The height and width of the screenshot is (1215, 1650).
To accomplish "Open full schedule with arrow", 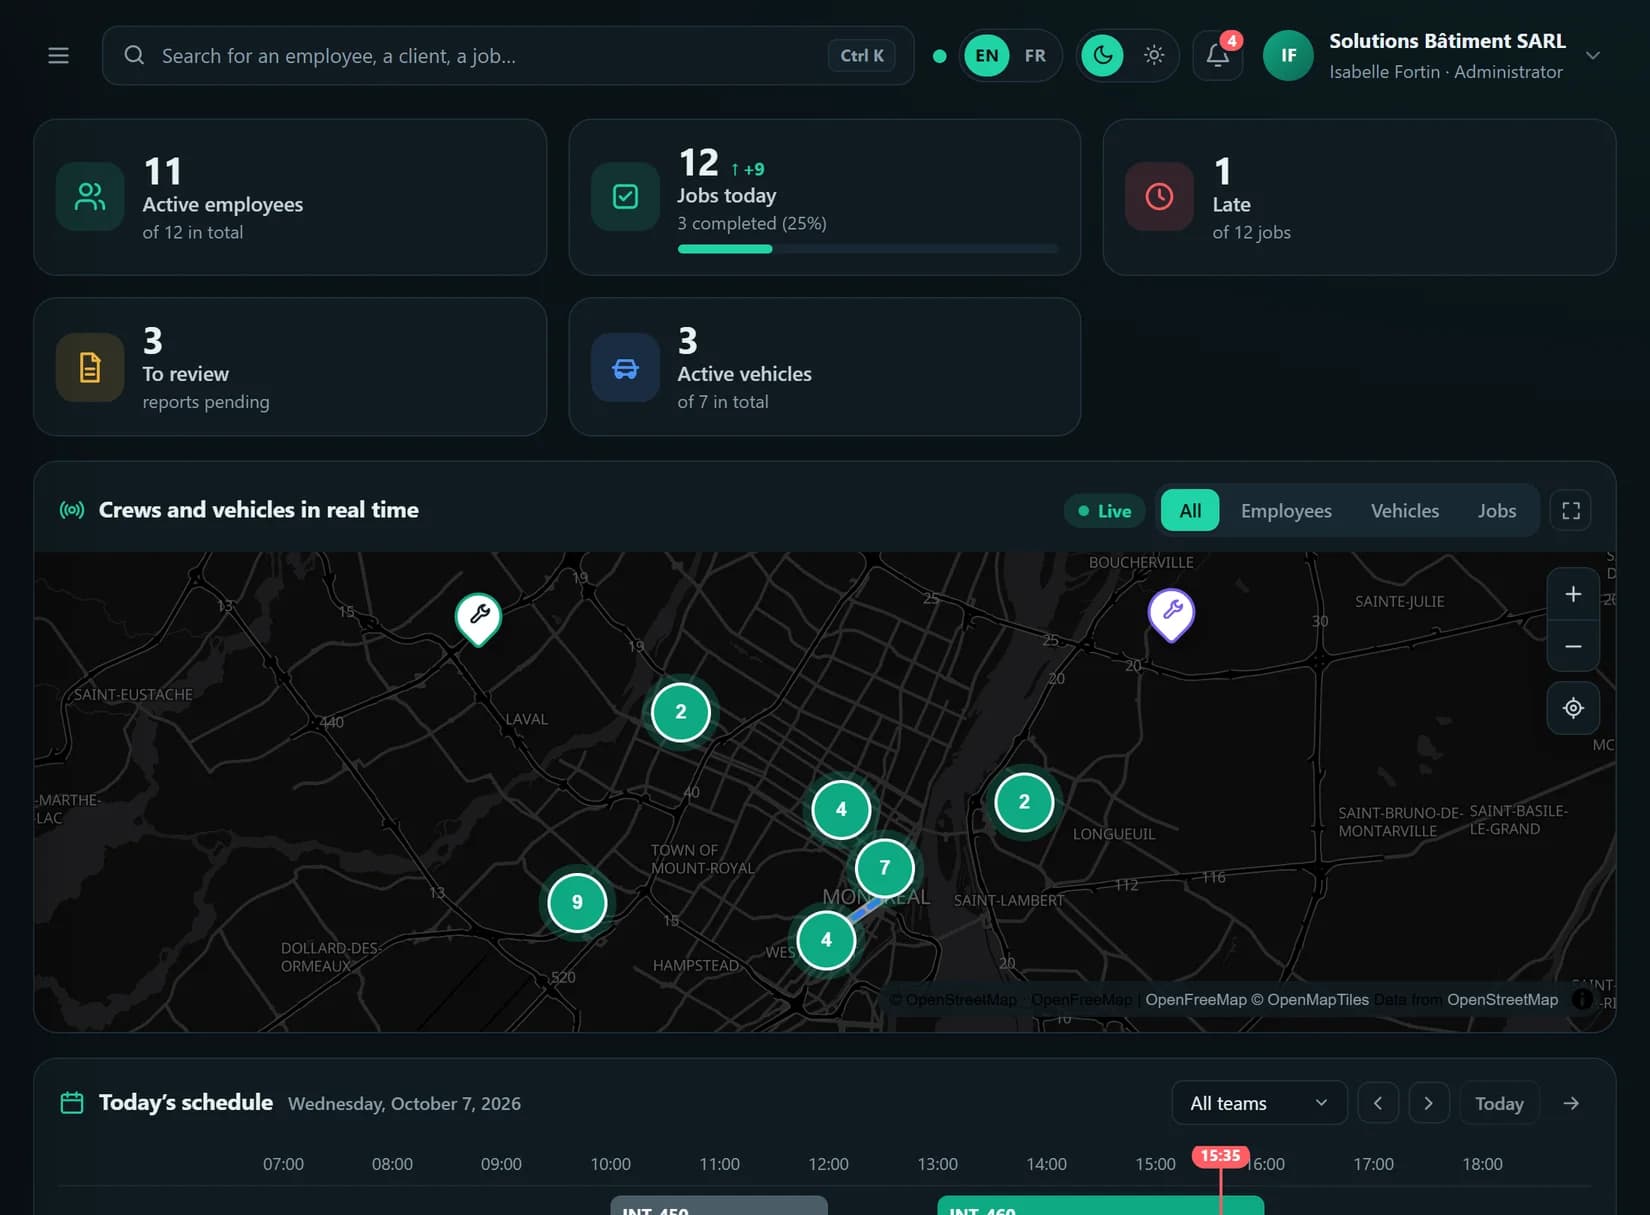I will click(x=1571, y=1103).
